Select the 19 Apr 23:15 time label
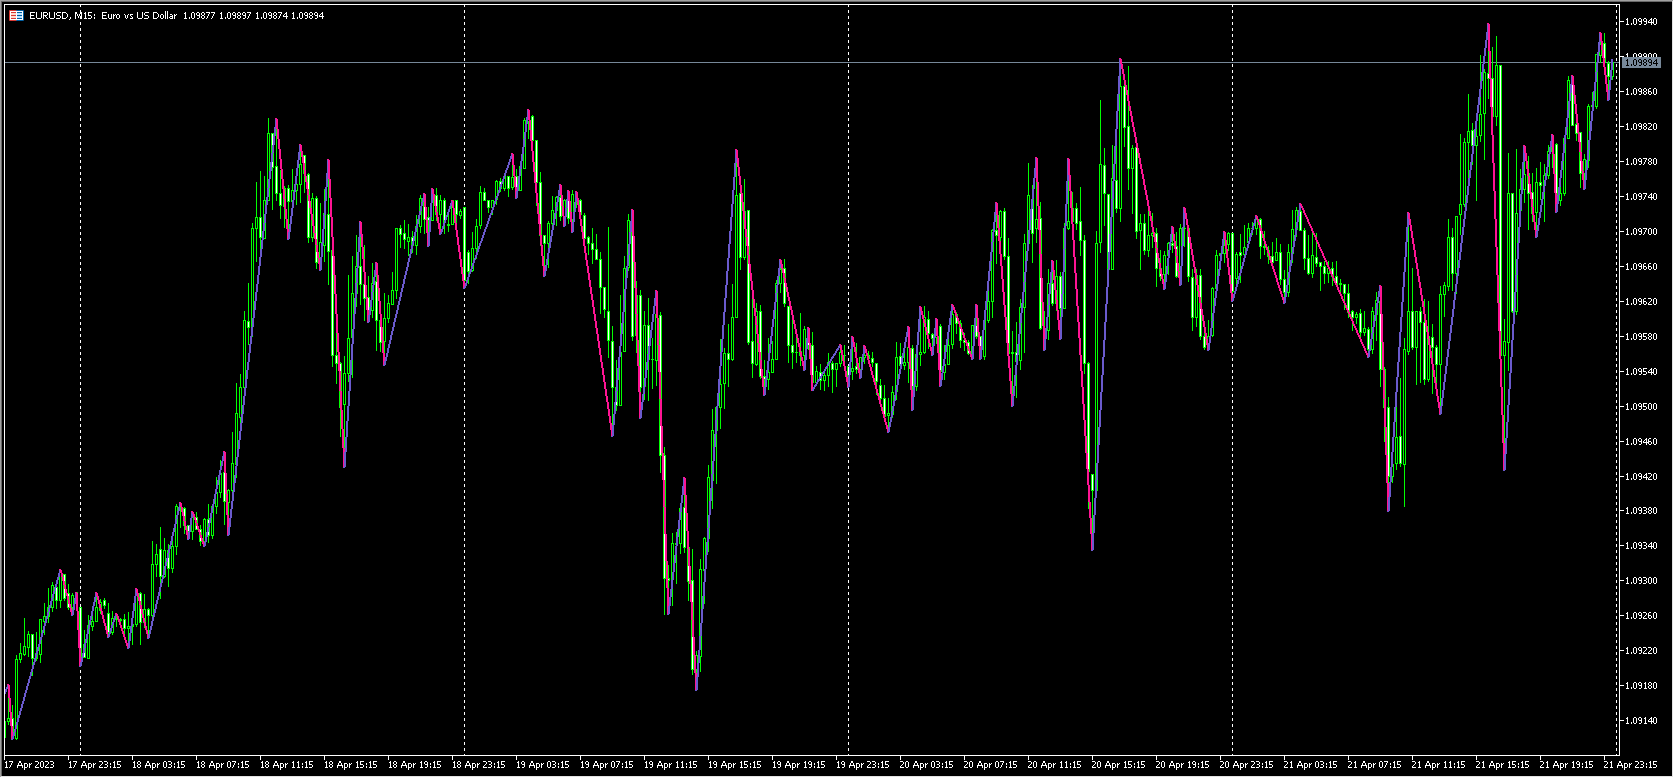Image resolution: width=1674 pixels, height=778 pixels. [x=863, y=765]
